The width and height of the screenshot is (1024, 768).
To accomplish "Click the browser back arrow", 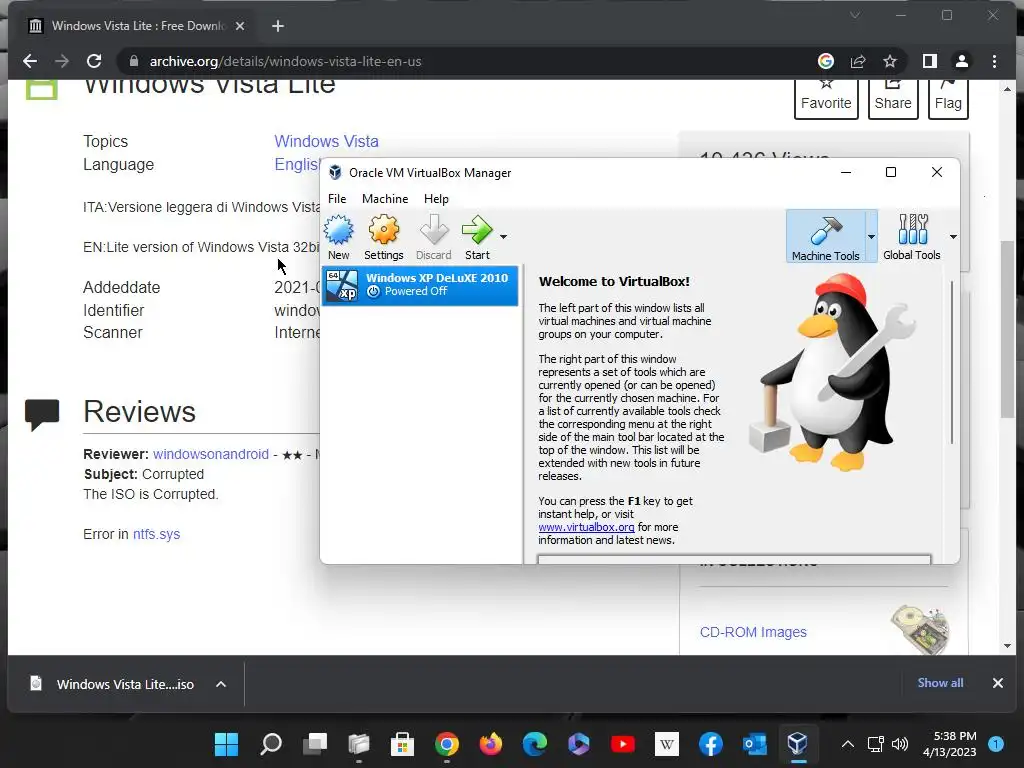I will (x=30, y=61).
